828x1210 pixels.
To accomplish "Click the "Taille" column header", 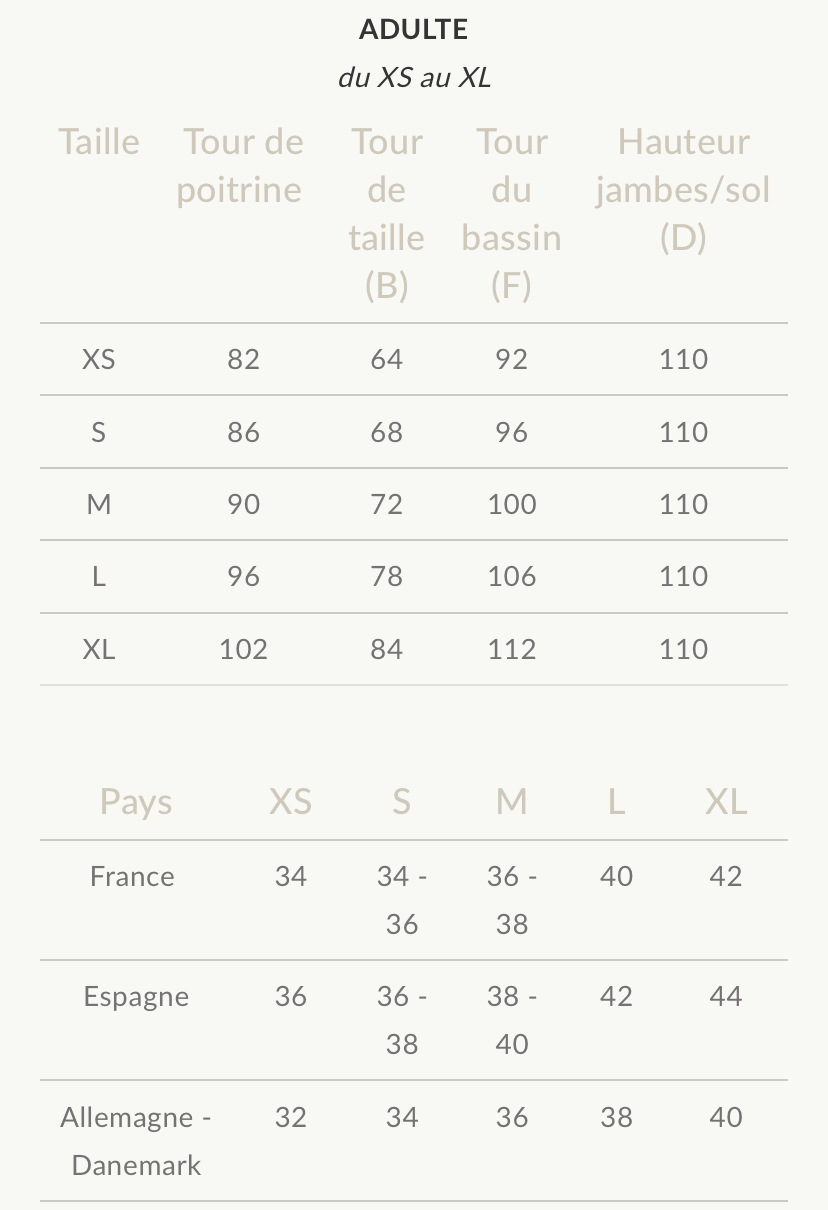I will point(98,142).
